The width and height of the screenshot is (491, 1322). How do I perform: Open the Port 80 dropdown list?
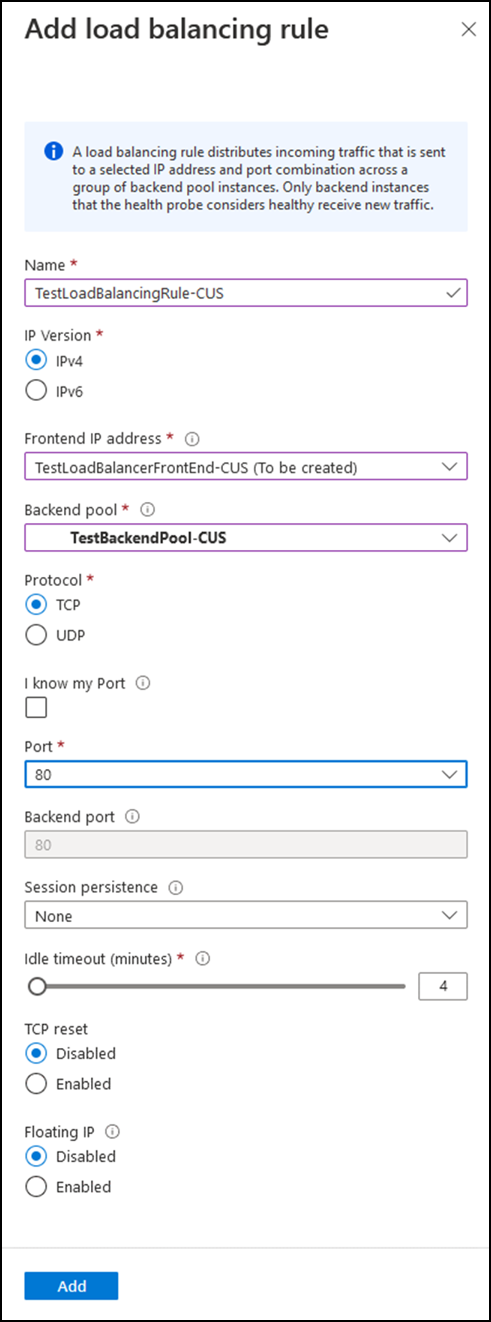click(245, 774)
